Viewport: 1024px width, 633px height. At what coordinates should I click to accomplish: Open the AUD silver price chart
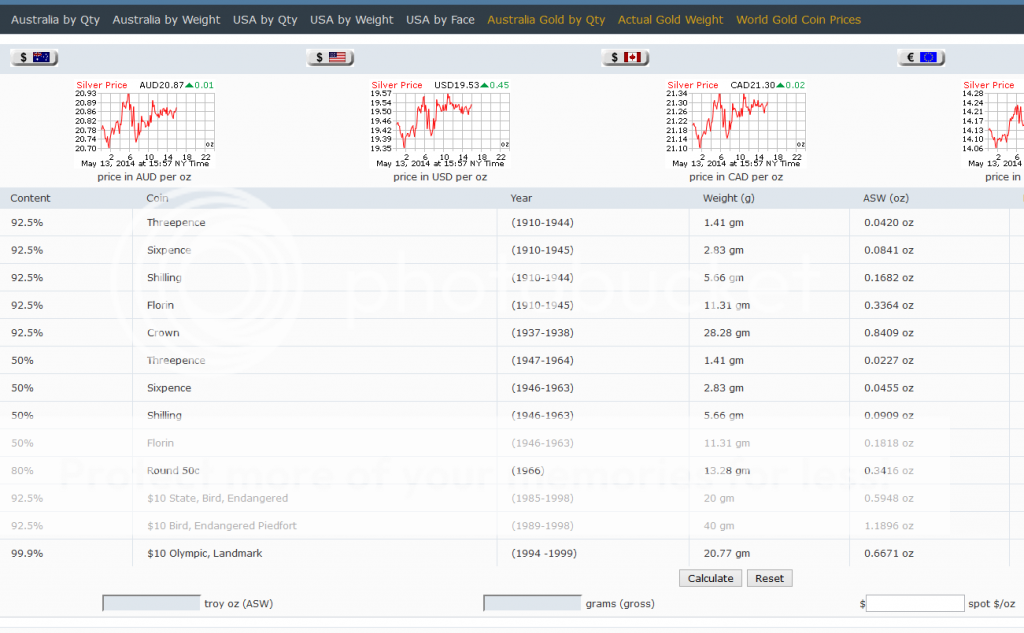click(x=145, y=125)
